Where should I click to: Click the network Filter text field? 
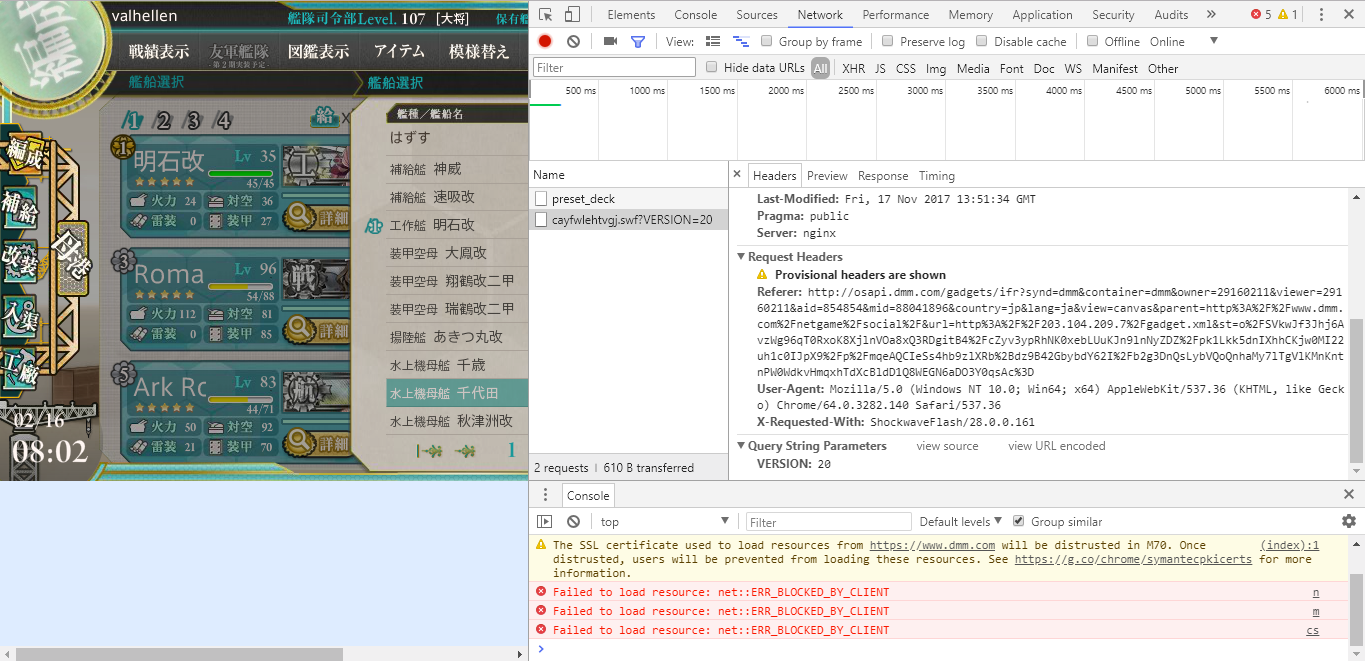(x=614, y=68)
